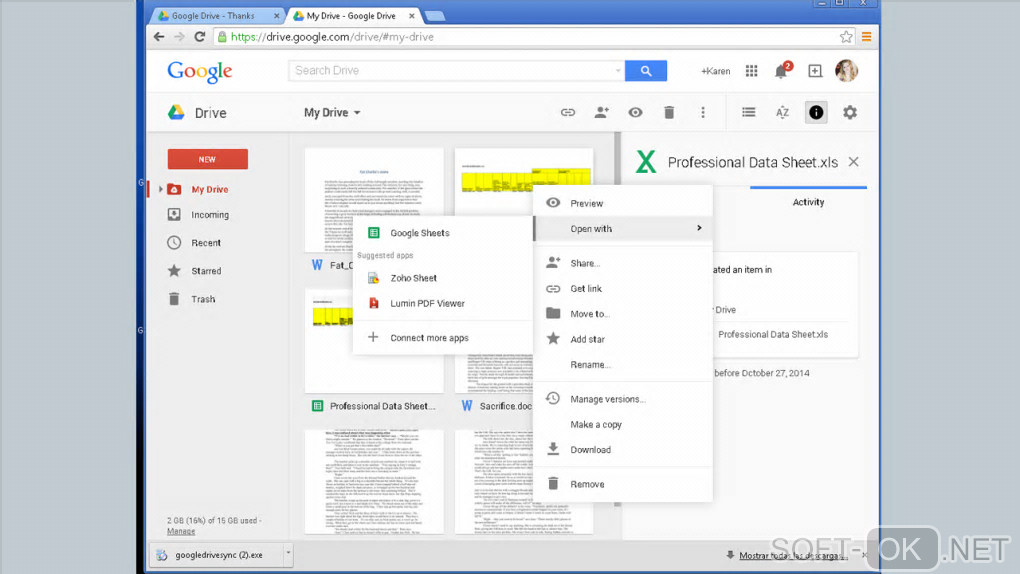This screenshot has height=574, width=1020.
Task: Open the notifications bell with badge
Action: click(x=783, y=70)
